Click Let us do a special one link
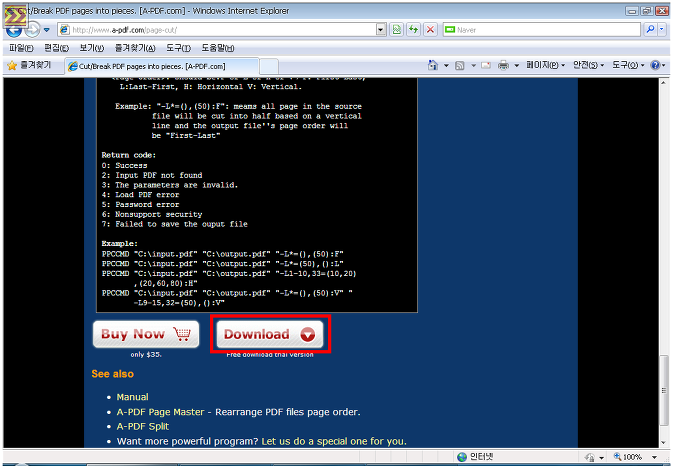Viewport: 673px width, 466px height. [333, 441]
